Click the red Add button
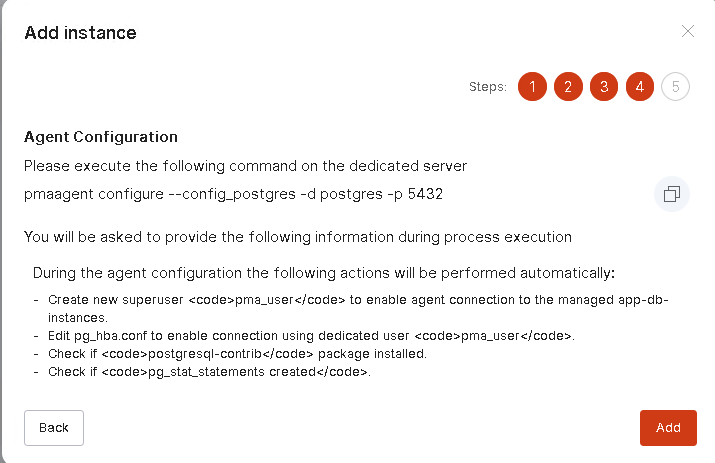Screen dimensions: 715x463 point(668,428)
